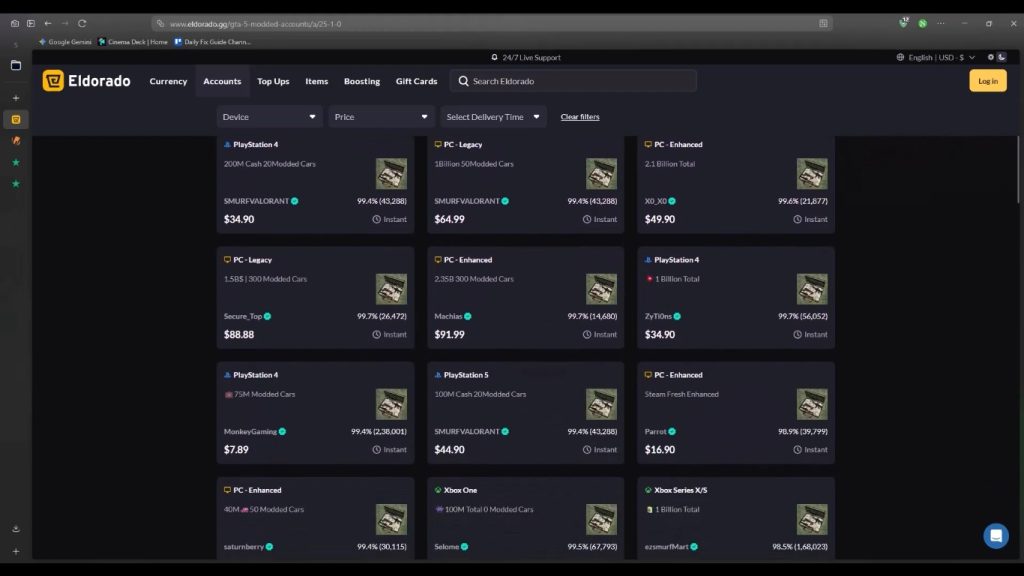Click 24/7 Live Support link
The height and width of the screenshot is (576, 1024).
coord(526,57)
